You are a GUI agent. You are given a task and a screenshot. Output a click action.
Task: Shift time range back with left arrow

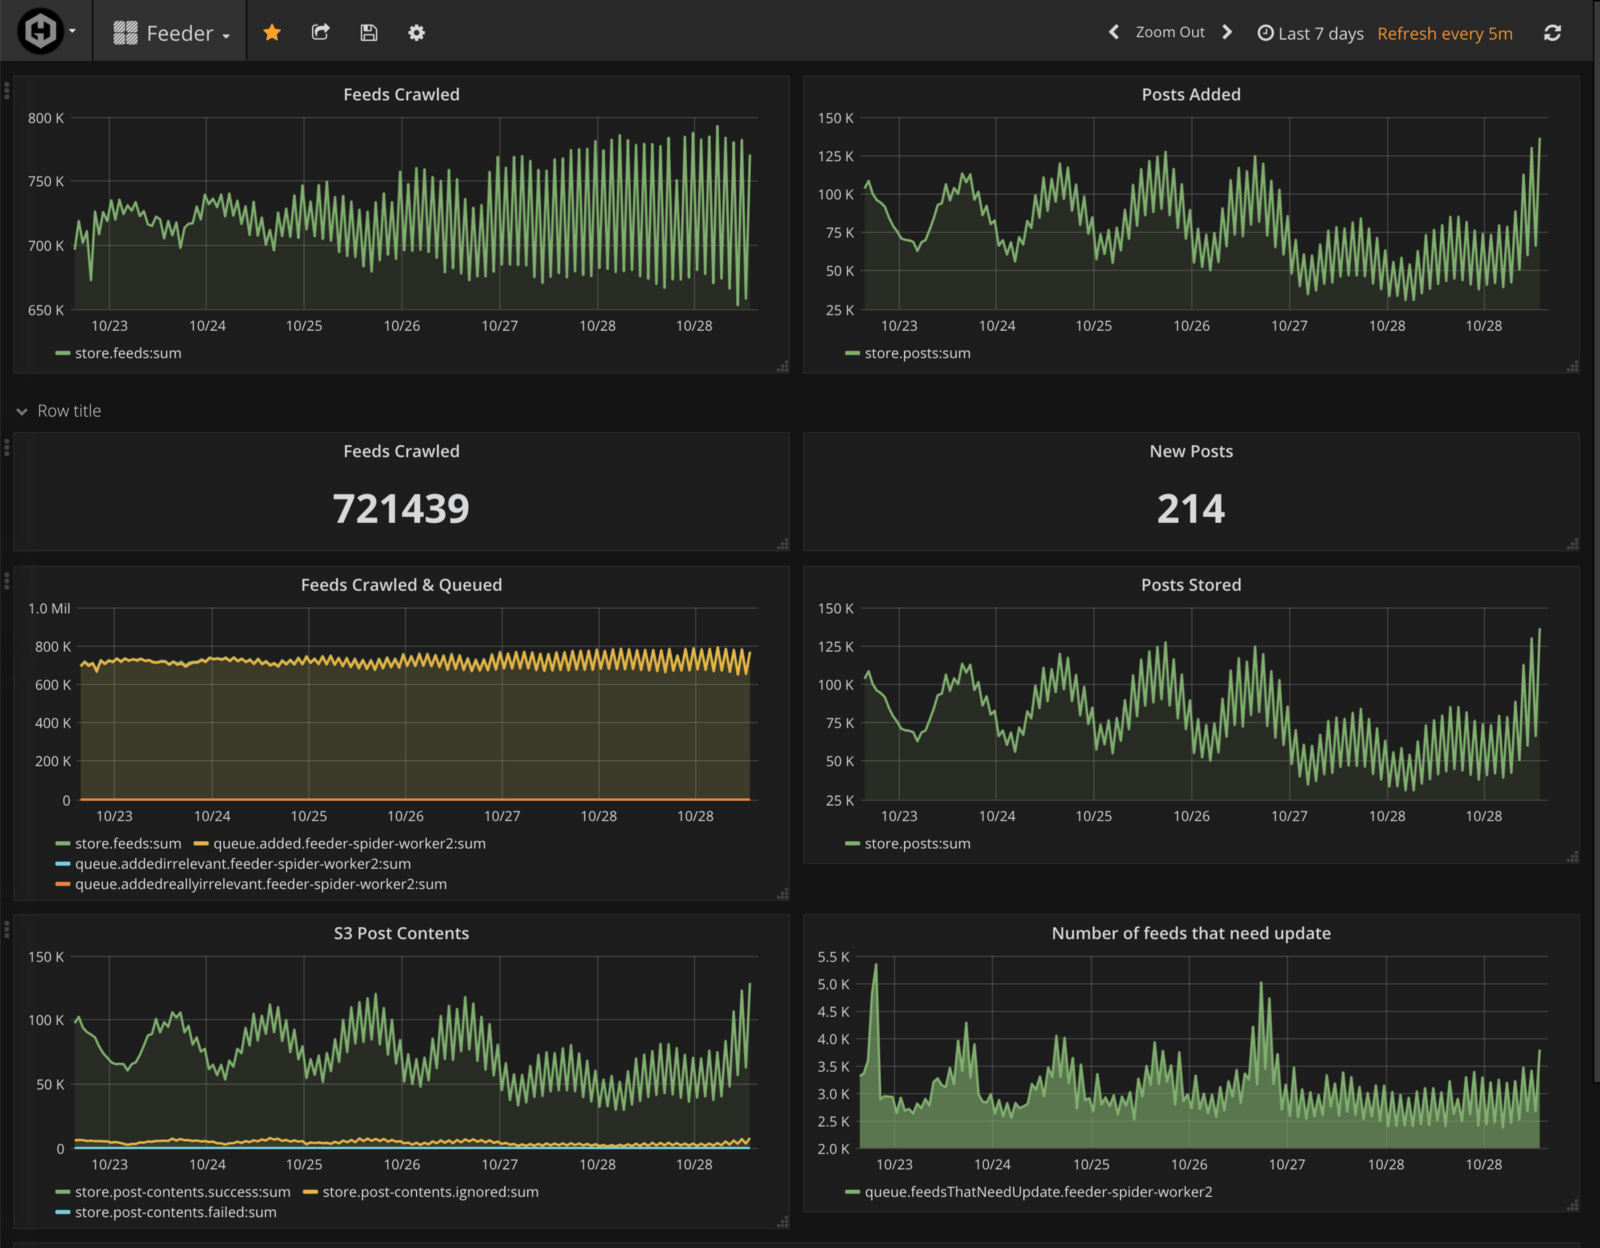pos(1114,32)
